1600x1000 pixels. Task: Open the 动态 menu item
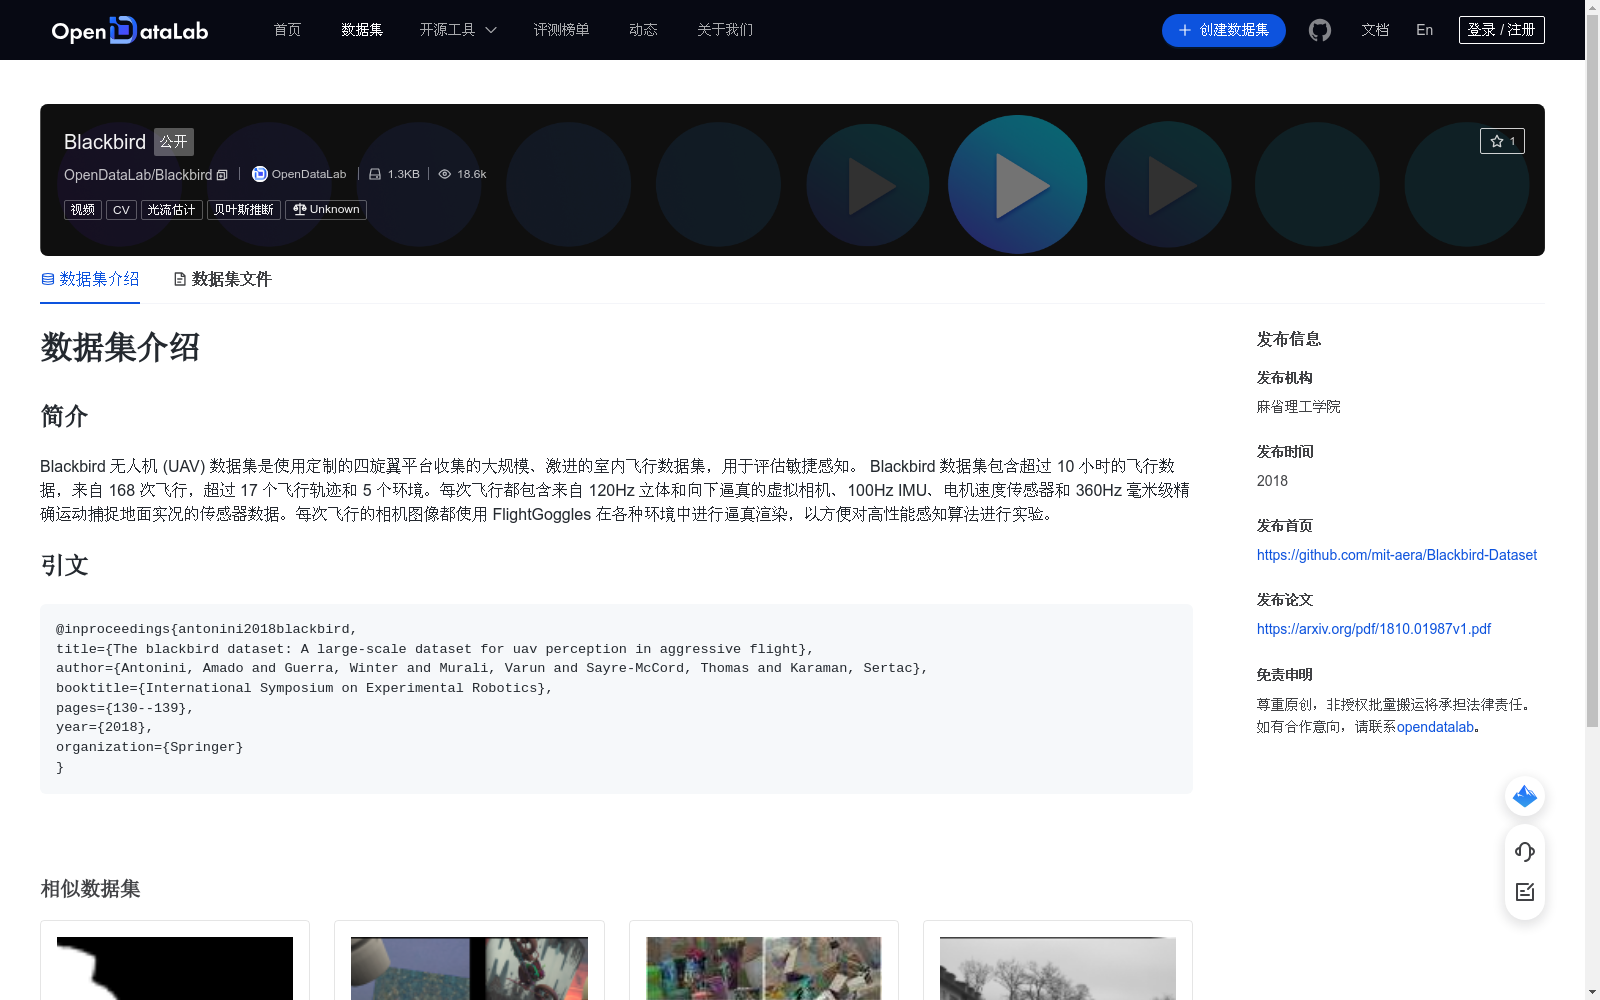coord(643,30)
